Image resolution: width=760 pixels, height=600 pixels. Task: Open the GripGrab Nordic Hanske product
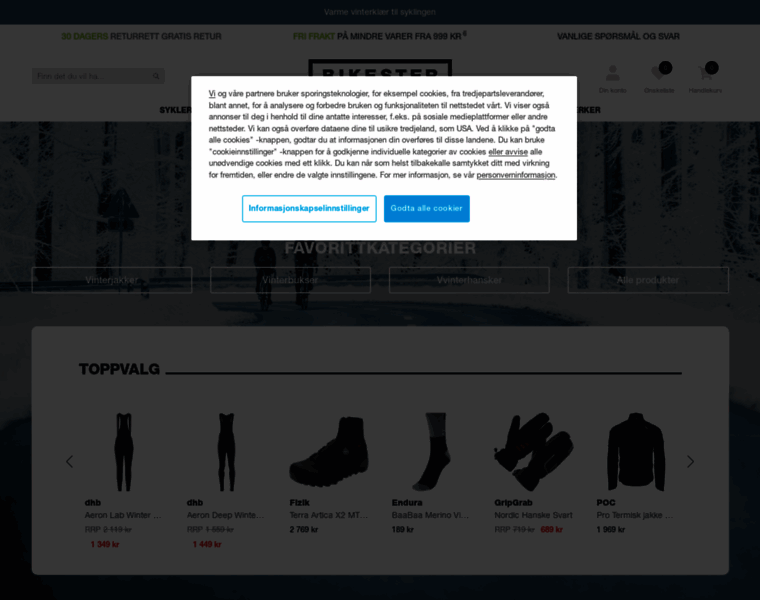click(533, 515)
